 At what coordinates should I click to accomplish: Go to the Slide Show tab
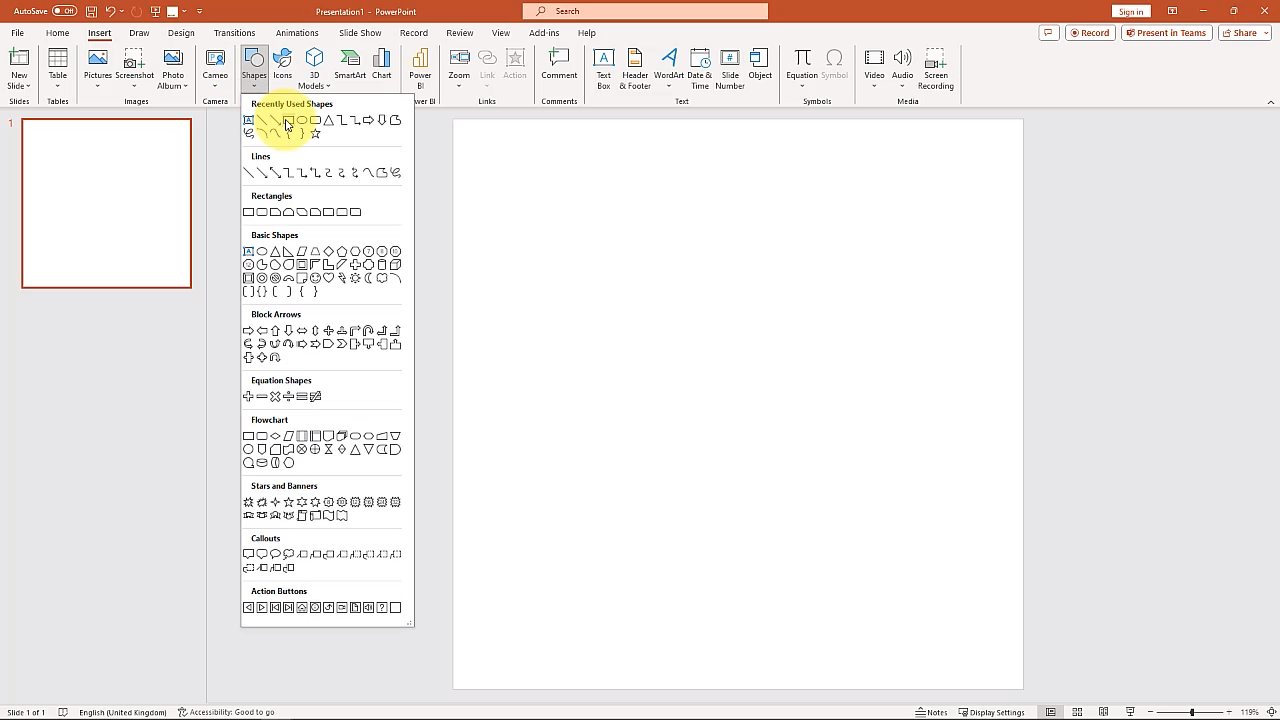pyautogui.click(x=360, y=33)
